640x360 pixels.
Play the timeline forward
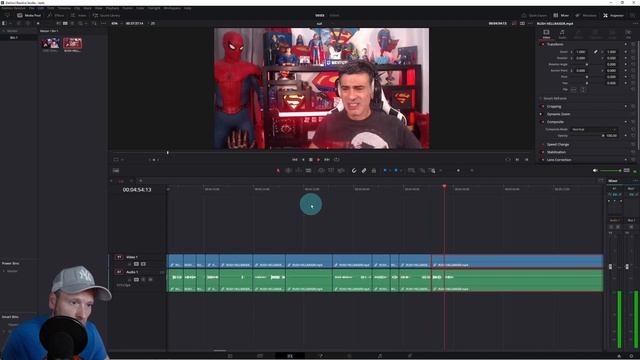pos(319,160)
